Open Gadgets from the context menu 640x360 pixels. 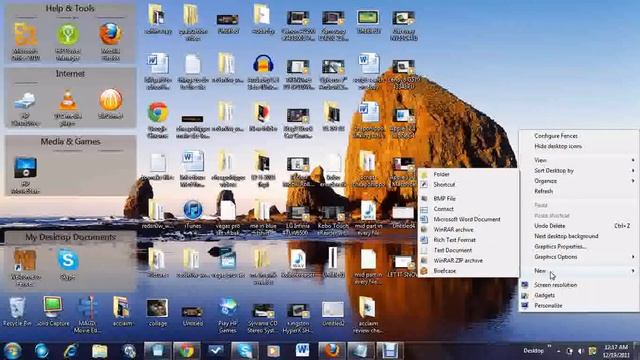point(579,295)
